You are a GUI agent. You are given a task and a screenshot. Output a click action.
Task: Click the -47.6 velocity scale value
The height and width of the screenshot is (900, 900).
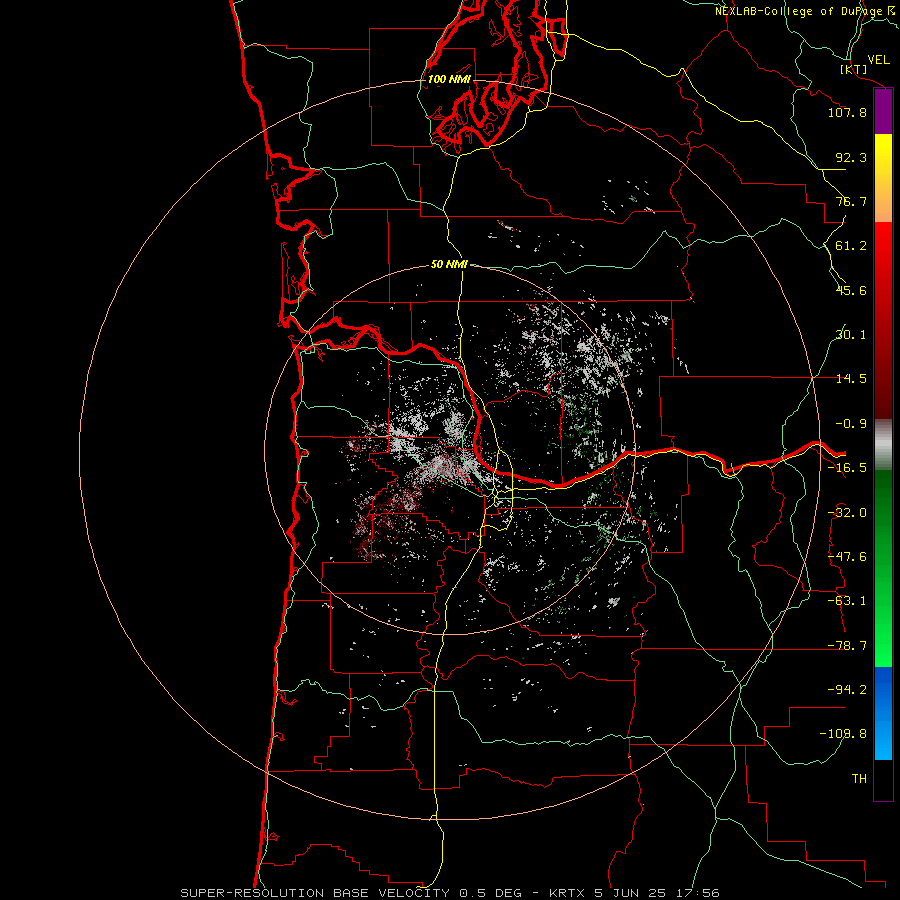pyautogui.click(x=847, y=557)
